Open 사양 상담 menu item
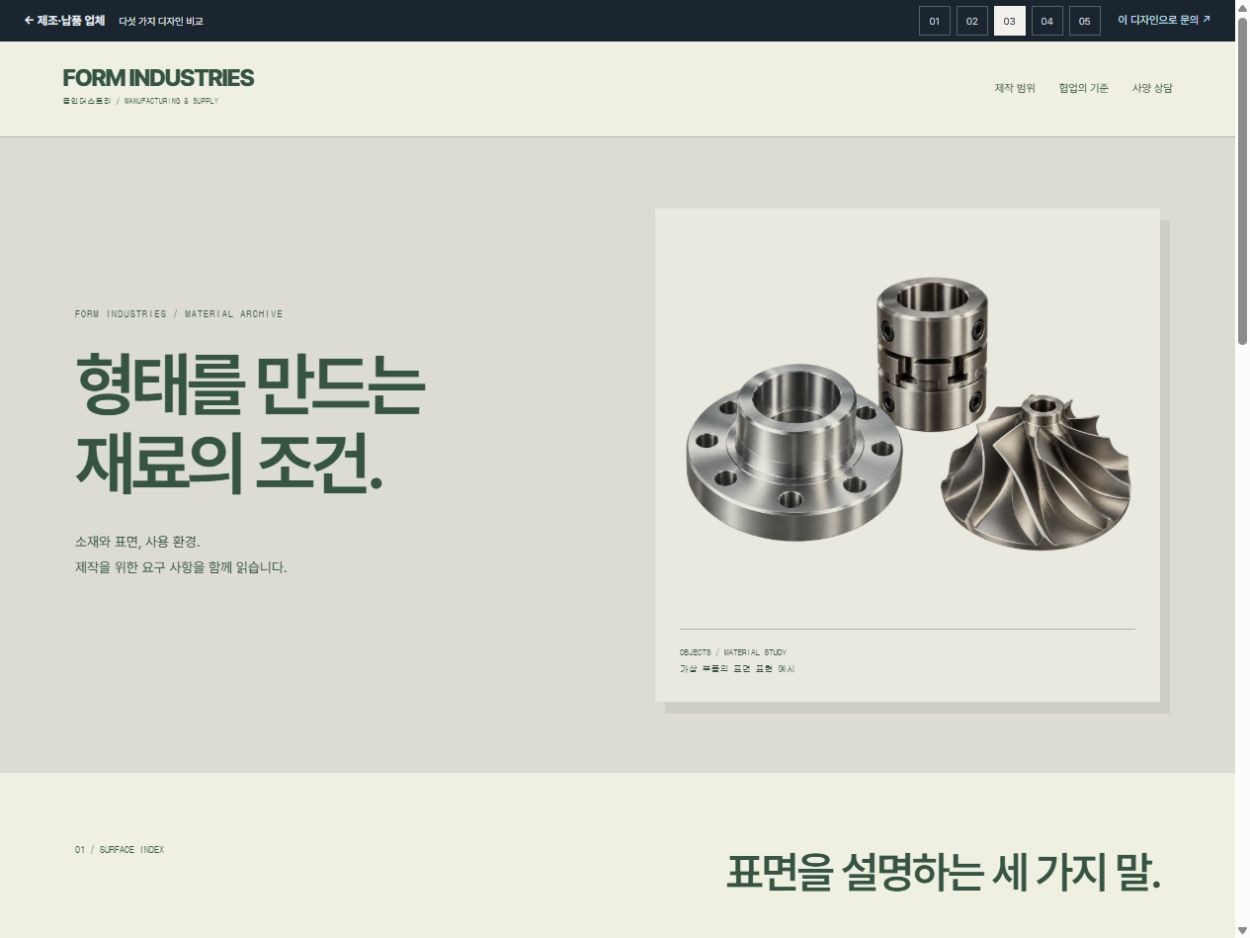 click(1152, 88)
